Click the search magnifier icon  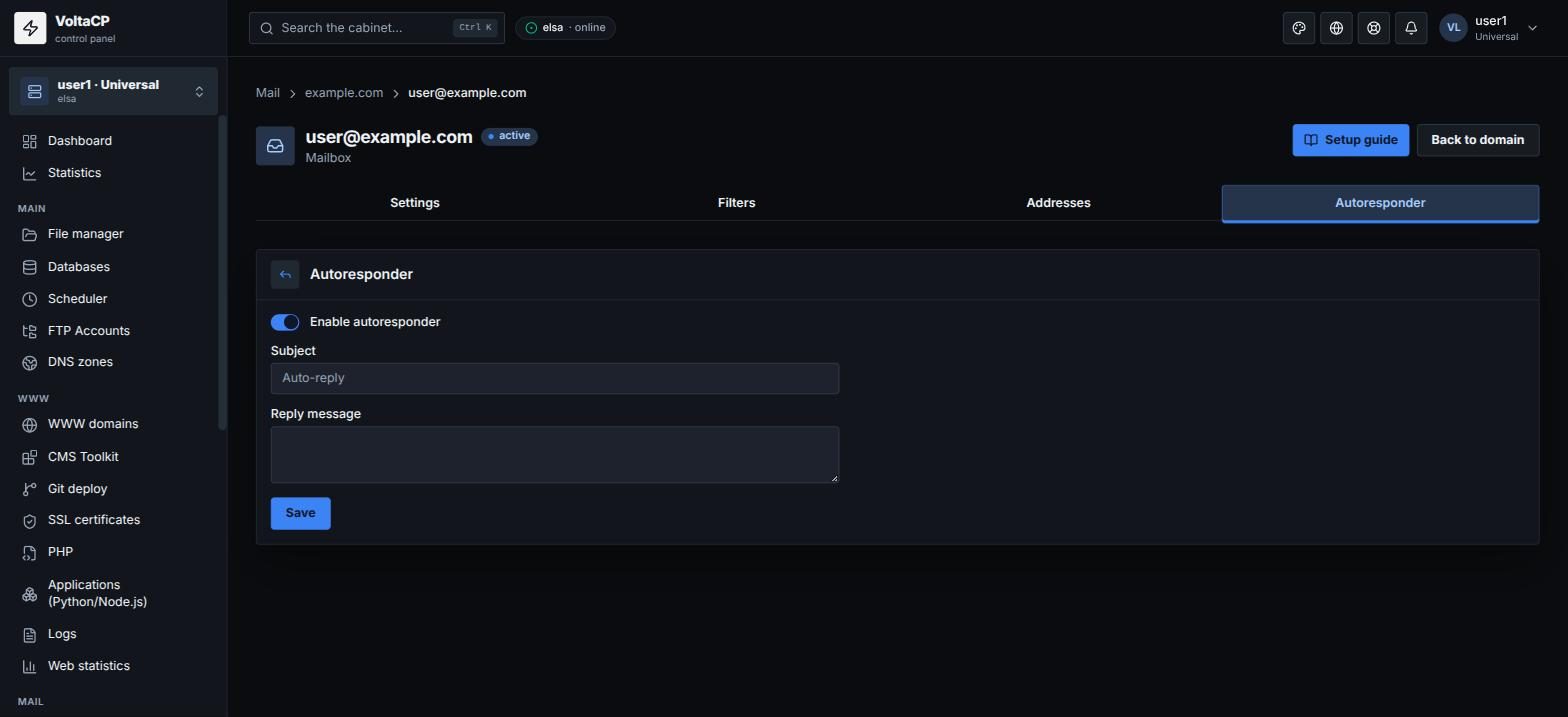coord(267,28)
